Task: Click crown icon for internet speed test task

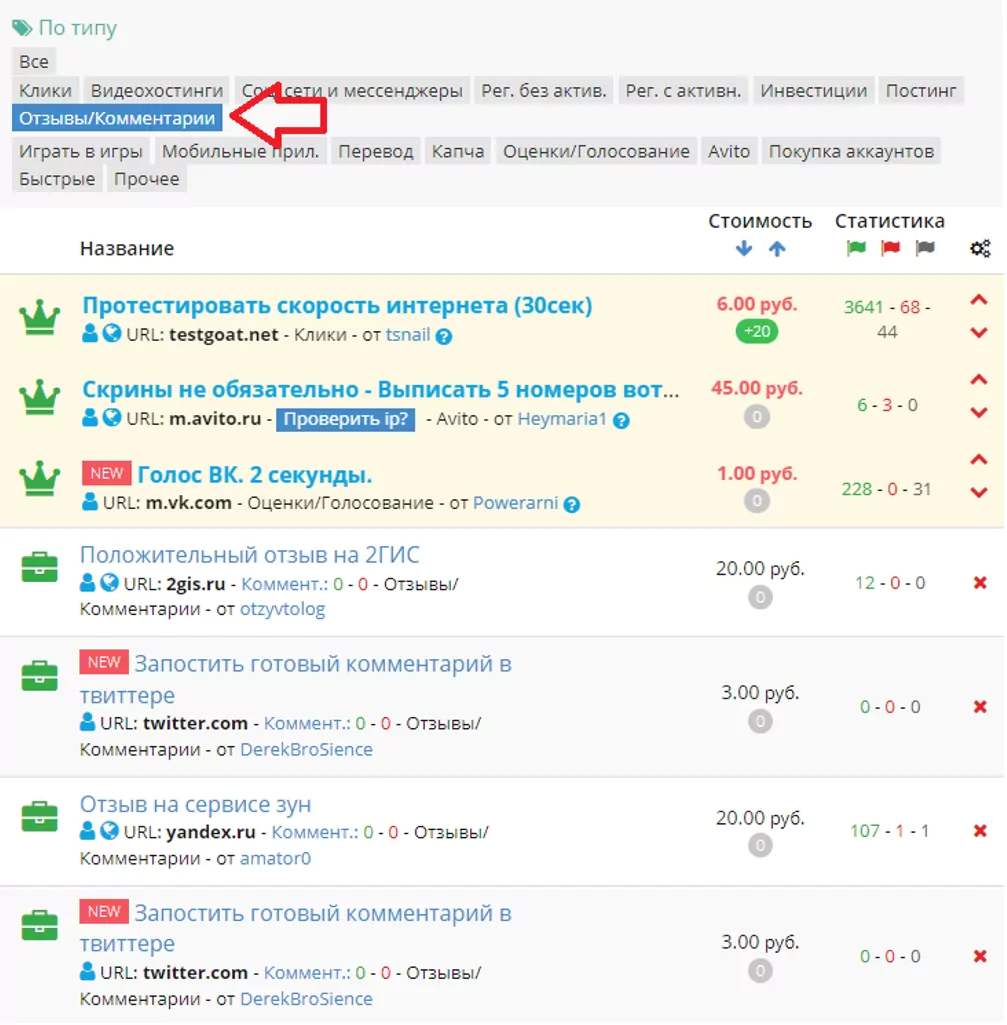Action: click(x=39, y=318)
